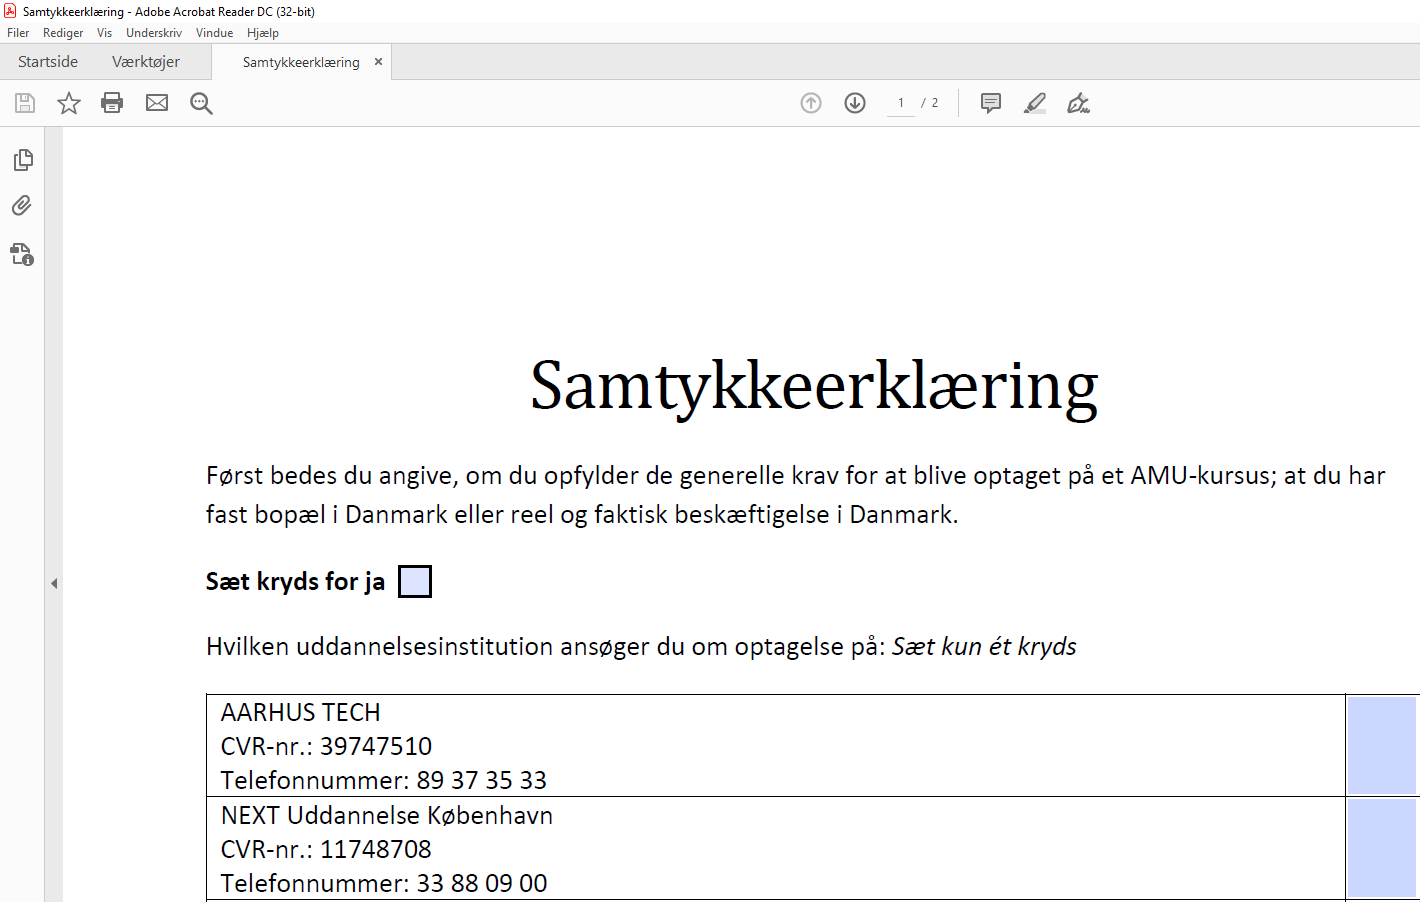Screen dimensions: 1420x902
Task: Switch to the Værktøjer tab
Action: click(x=145, y=61)
